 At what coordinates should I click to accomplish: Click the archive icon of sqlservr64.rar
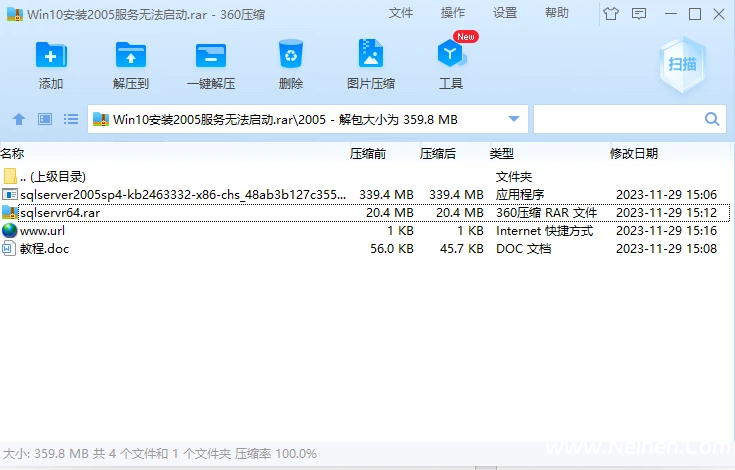(10, 212)
